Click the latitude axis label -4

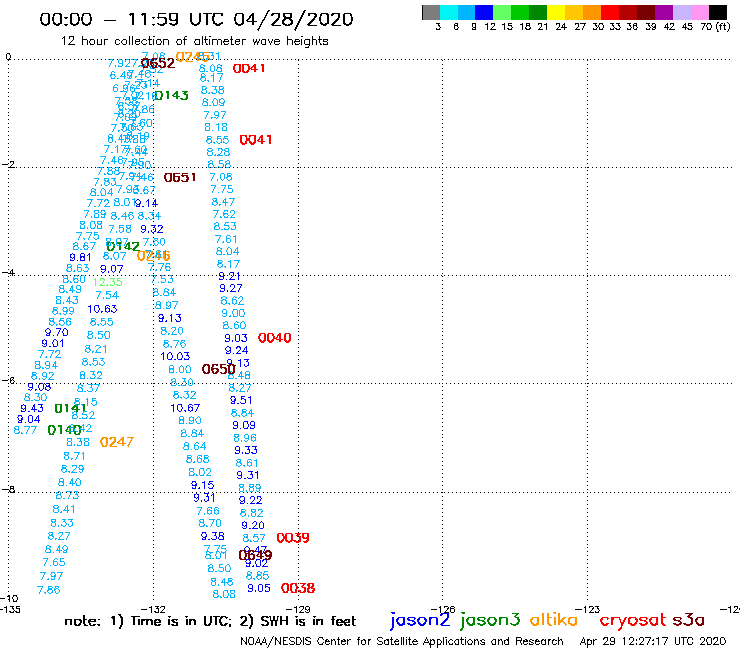tap(8, 273)
